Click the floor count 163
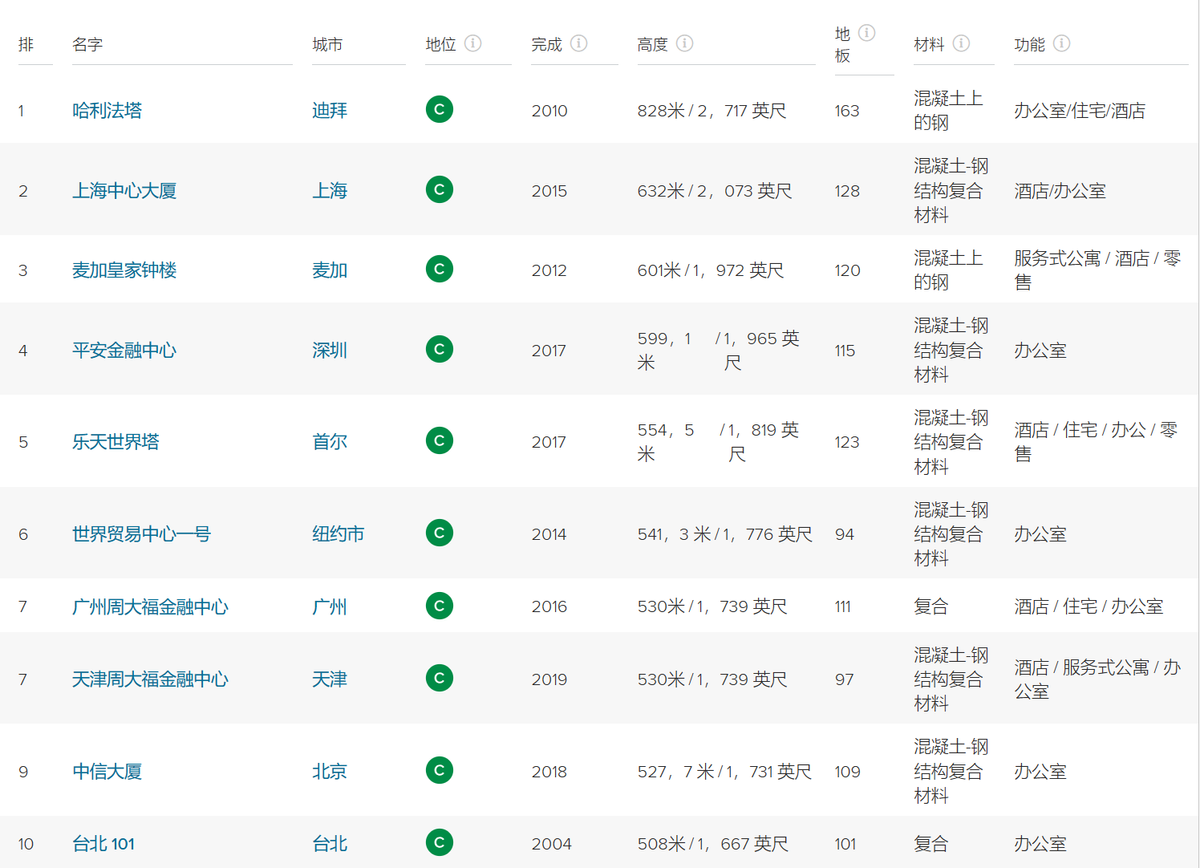 coord(847,110)
